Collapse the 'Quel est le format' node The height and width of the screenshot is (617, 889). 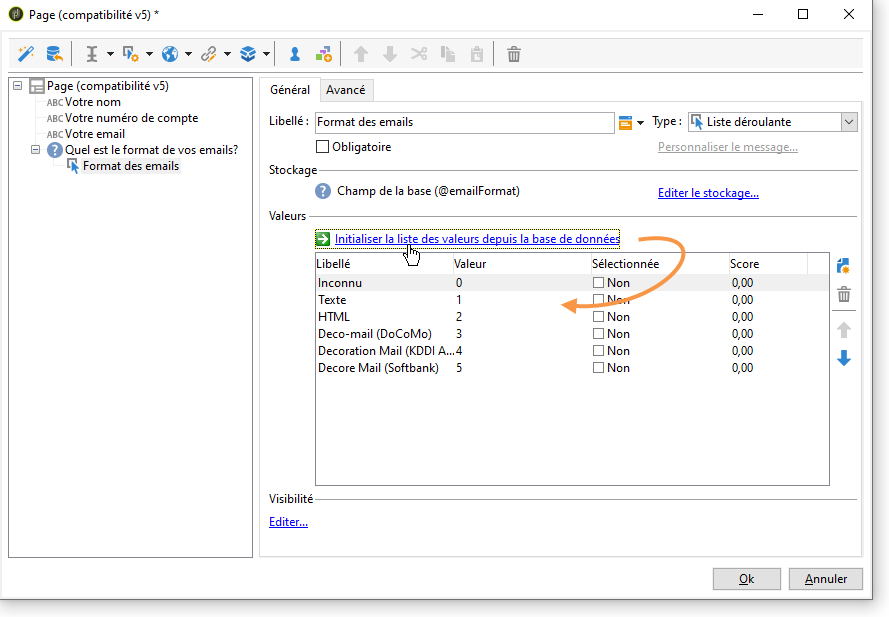coord(36,150)
